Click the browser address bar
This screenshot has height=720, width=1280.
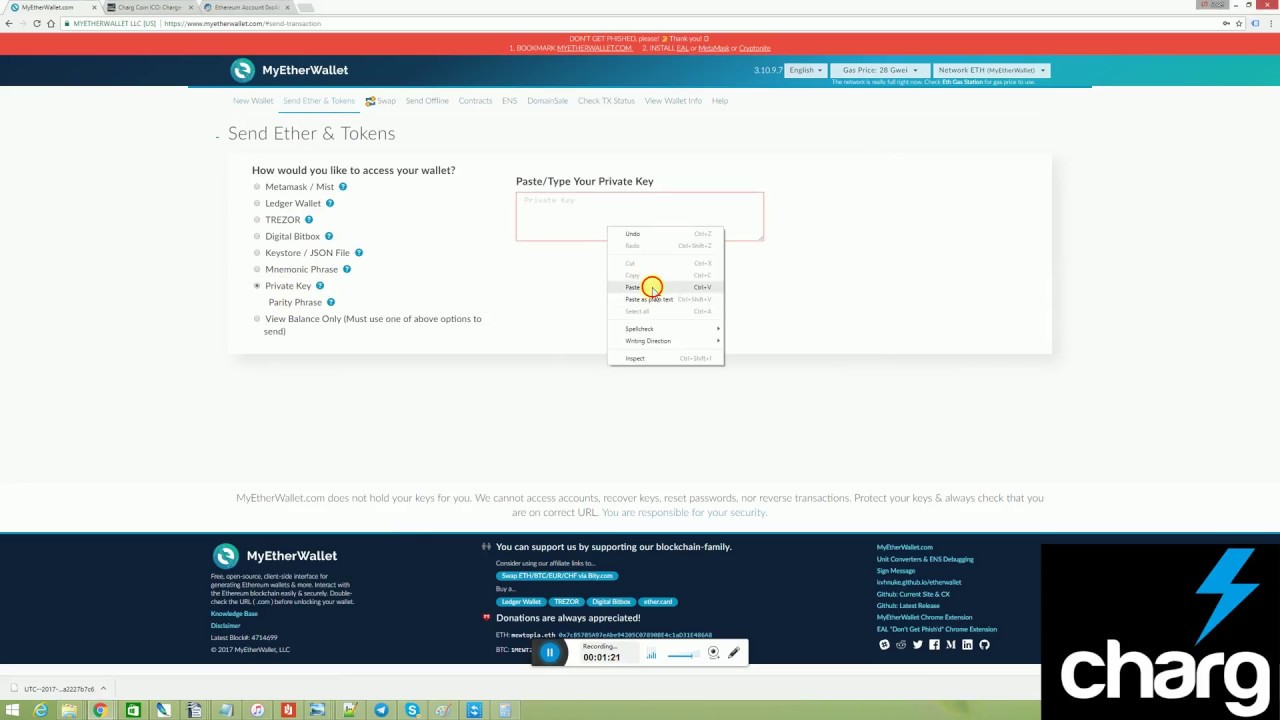(640, 23)
